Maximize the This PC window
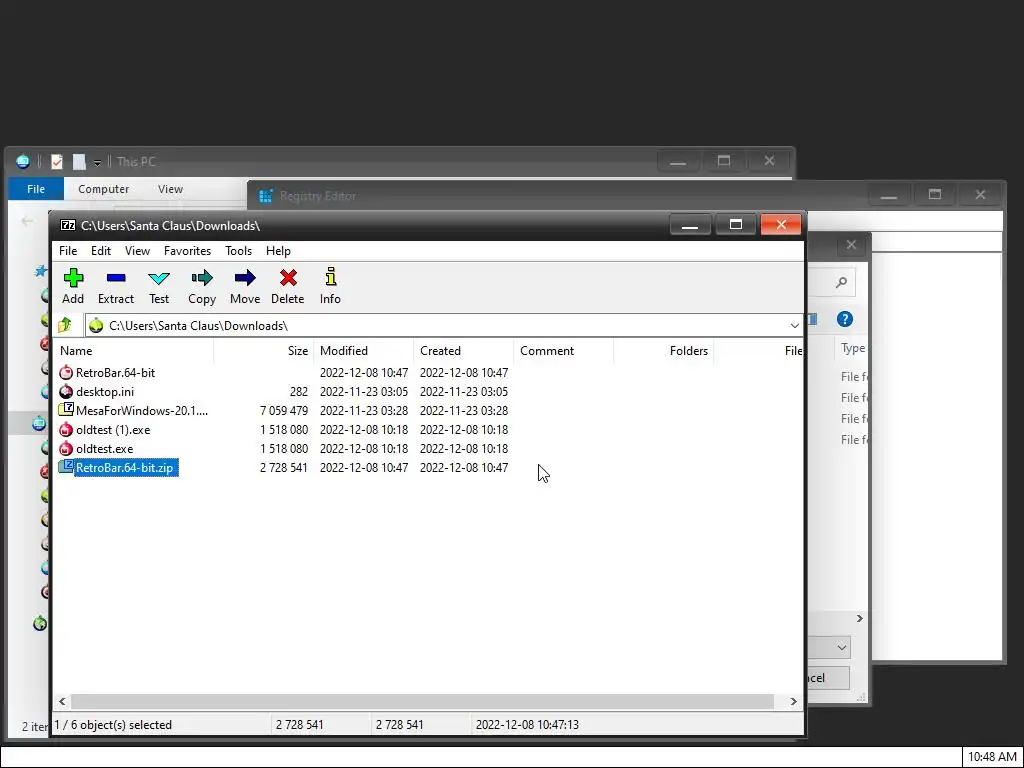Image resolution: width=1024 pixels, height=768 pixels. (x=724, y=161)
